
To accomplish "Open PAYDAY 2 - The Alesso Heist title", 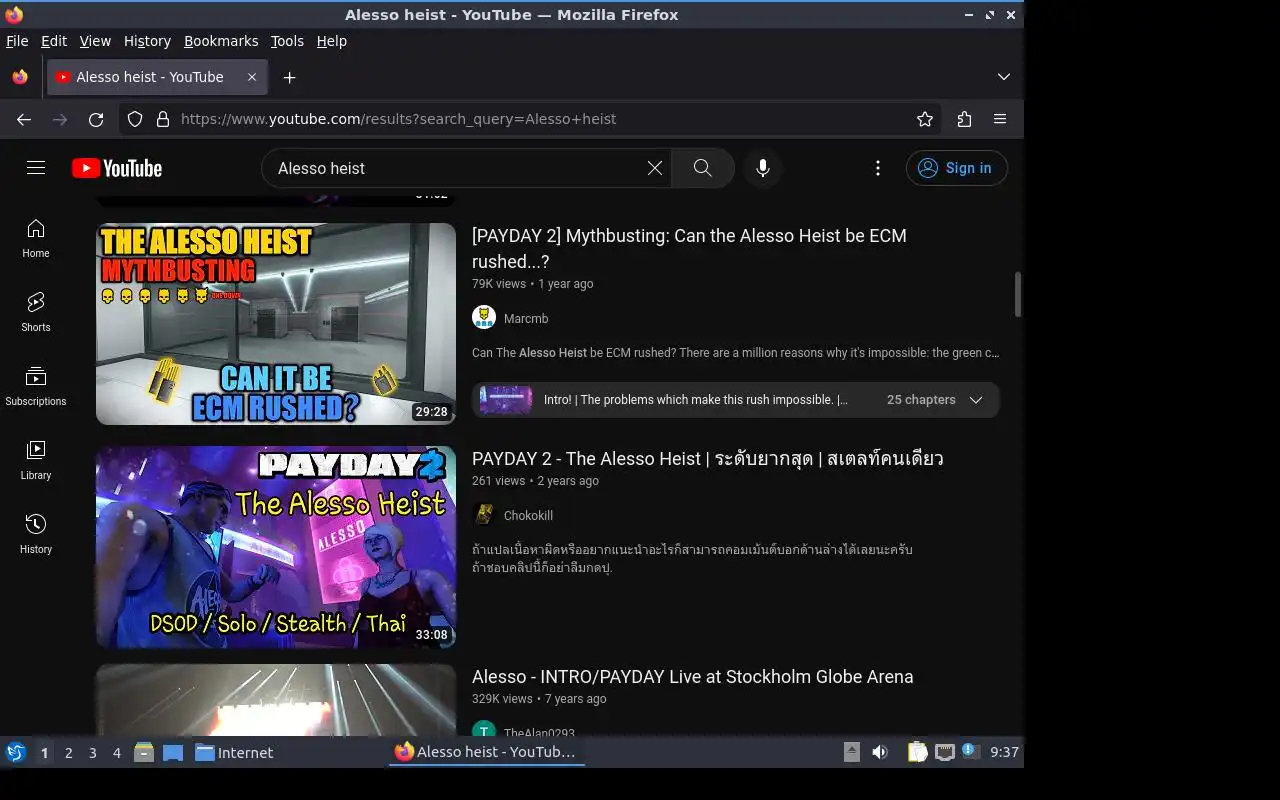I will [x=708, y=458].
